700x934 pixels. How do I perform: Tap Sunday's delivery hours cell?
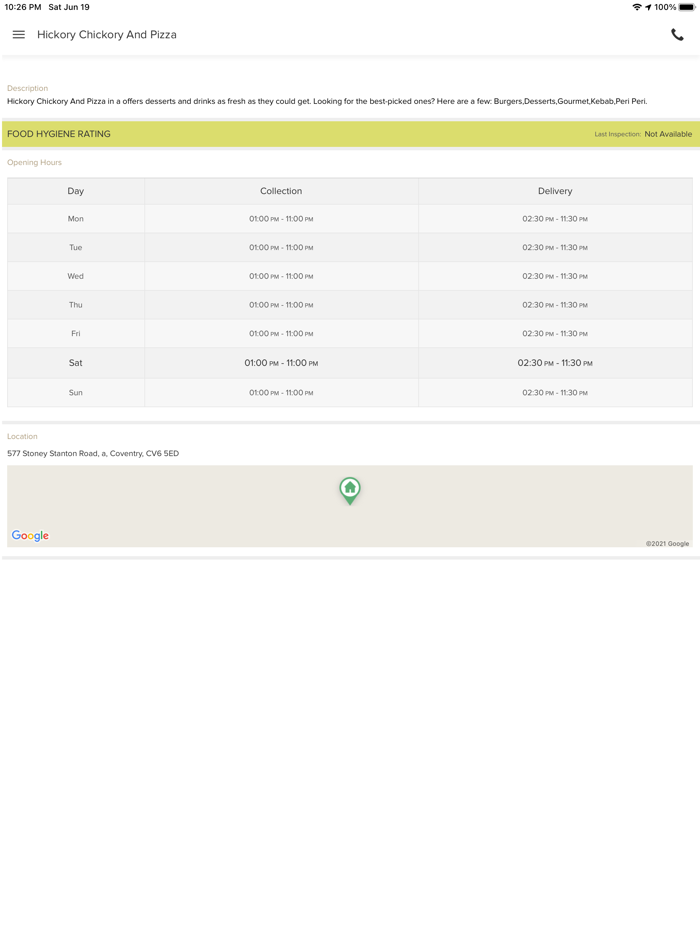coord(555,393)
